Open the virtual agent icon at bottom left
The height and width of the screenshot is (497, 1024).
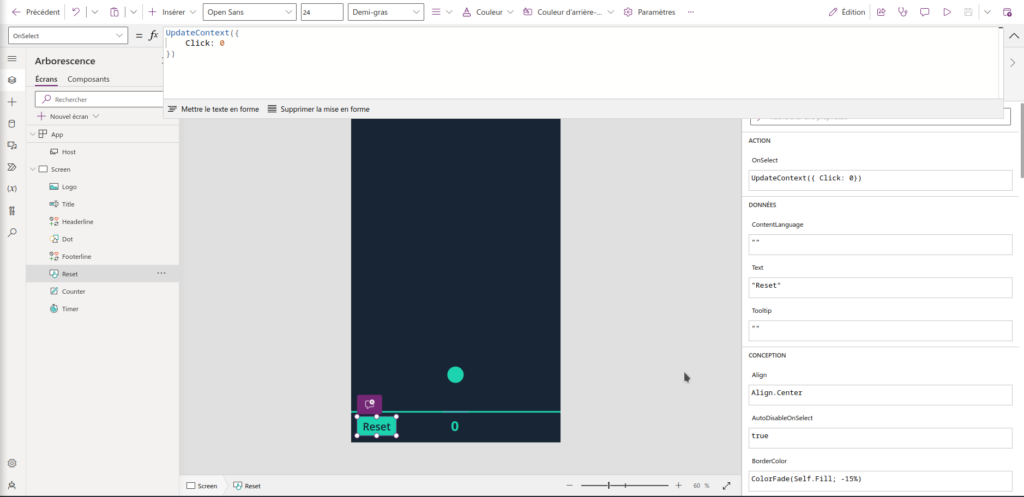point(12,485)
